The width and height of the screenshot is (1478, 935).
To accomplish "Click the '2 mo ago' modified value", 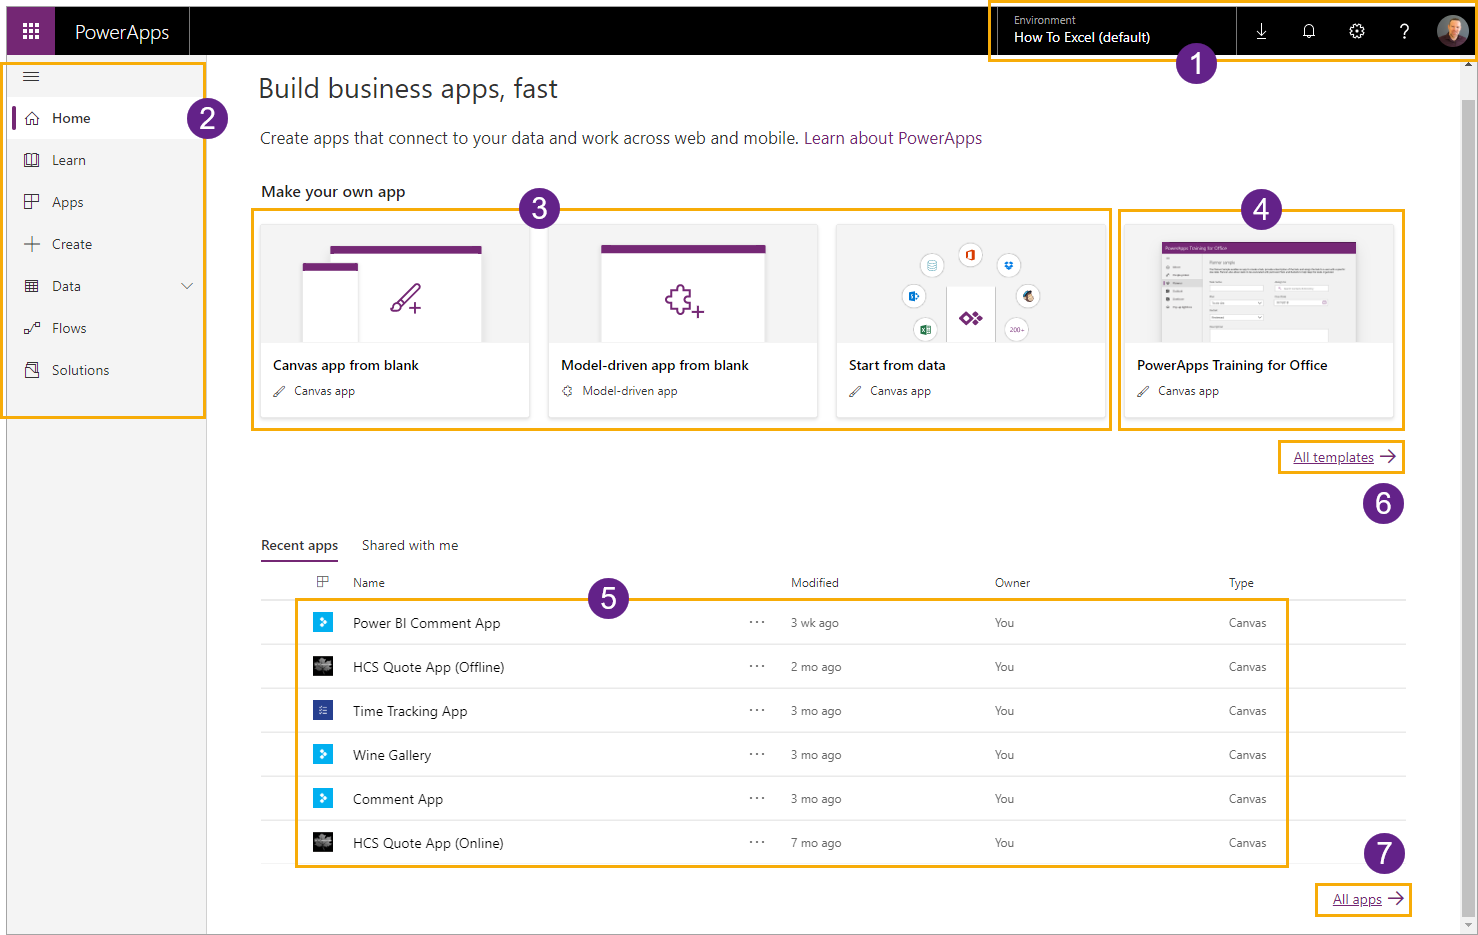I will pyautogui.click(x=816, y=666).
